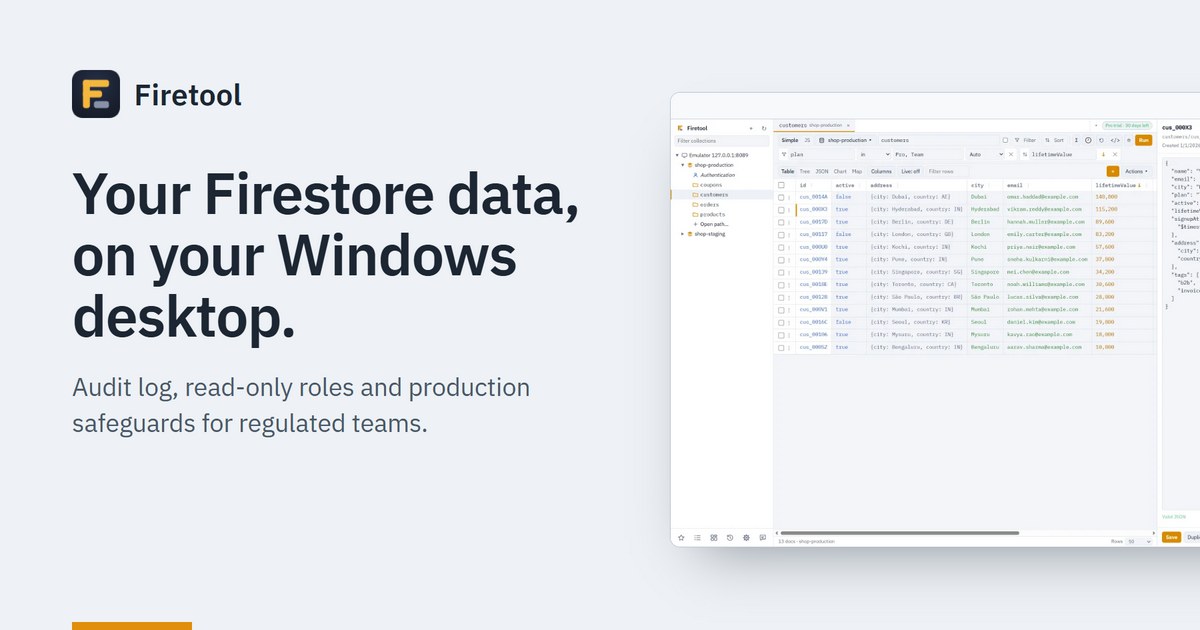This screenshot has width=1200, height=630.
Task: Click the Authentication user icon in tree
Action: click(696, 175)
